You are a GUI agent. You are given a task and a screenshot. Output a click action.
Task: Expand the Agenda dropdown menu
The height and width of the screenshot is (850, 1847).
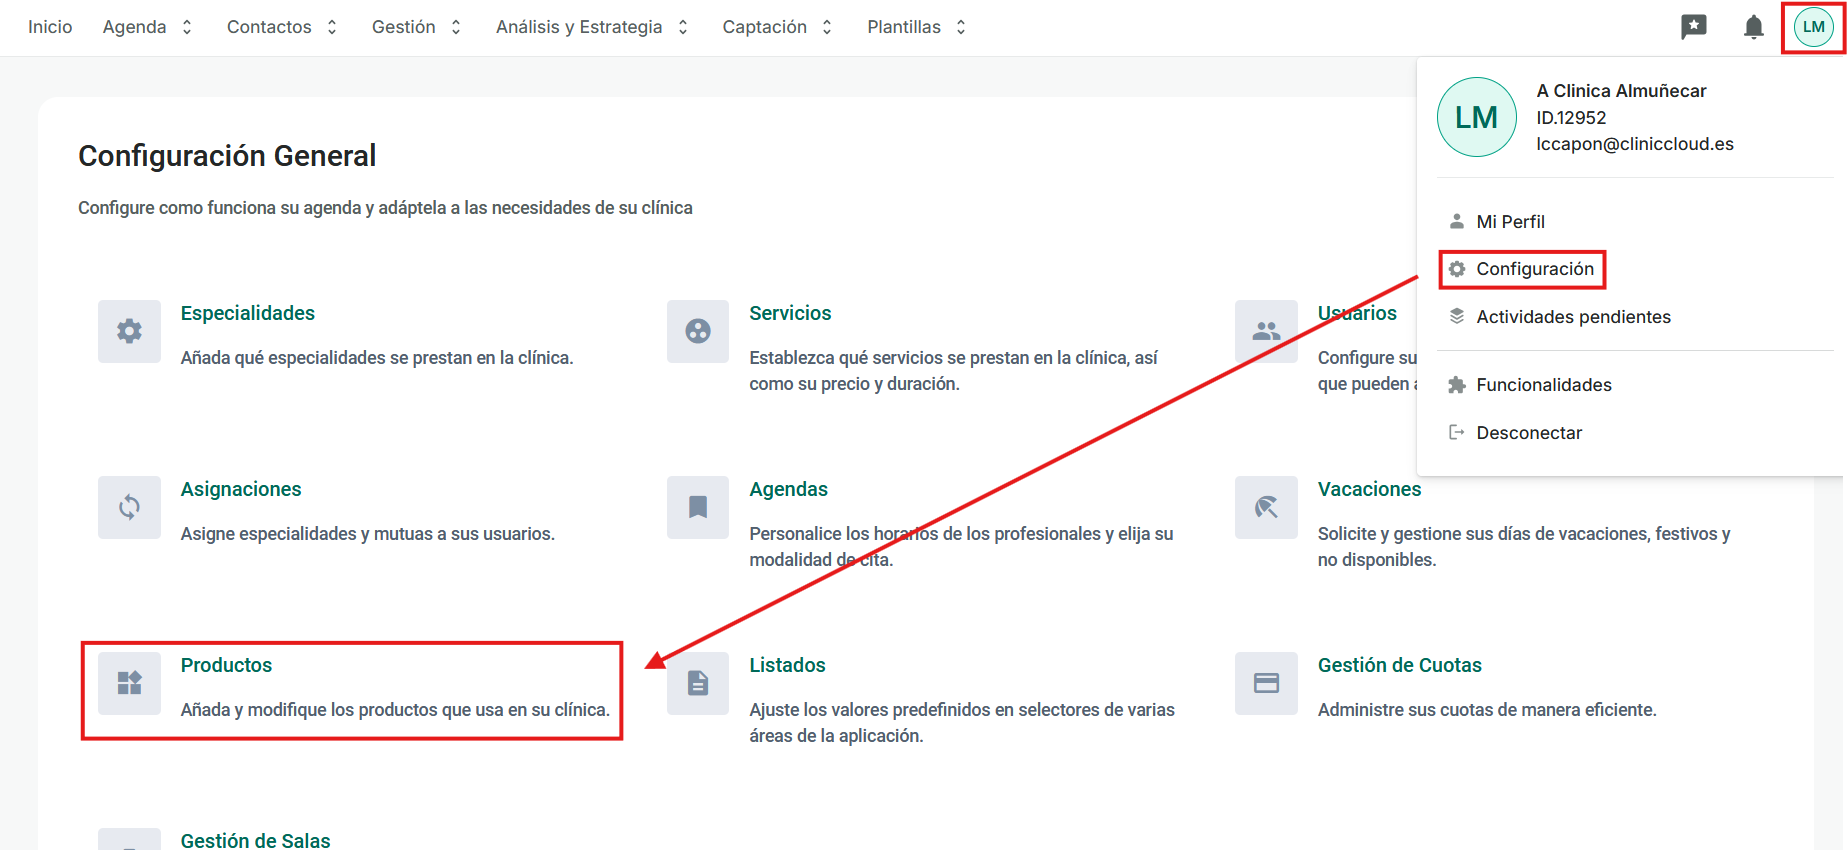pos(147,27)
